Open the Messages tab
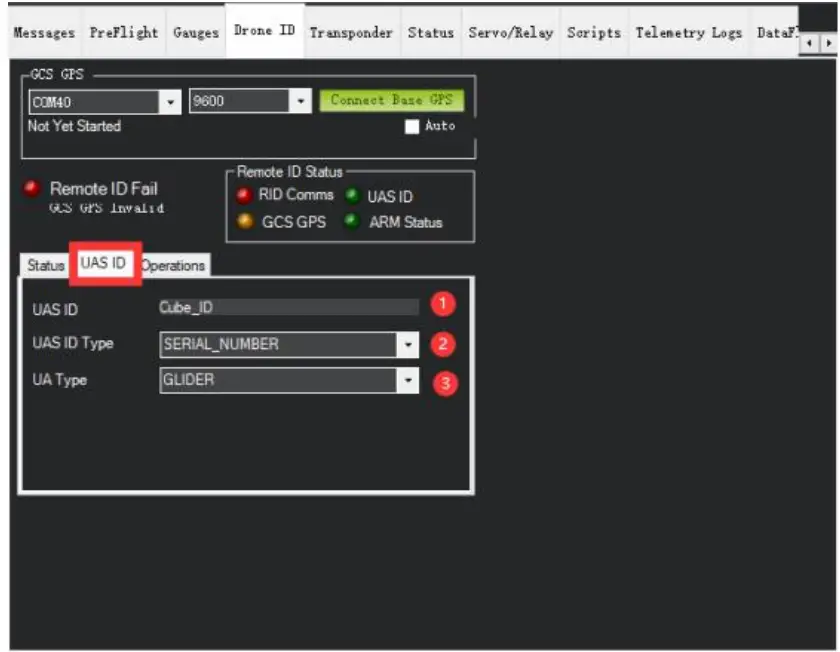 (44, 33)
